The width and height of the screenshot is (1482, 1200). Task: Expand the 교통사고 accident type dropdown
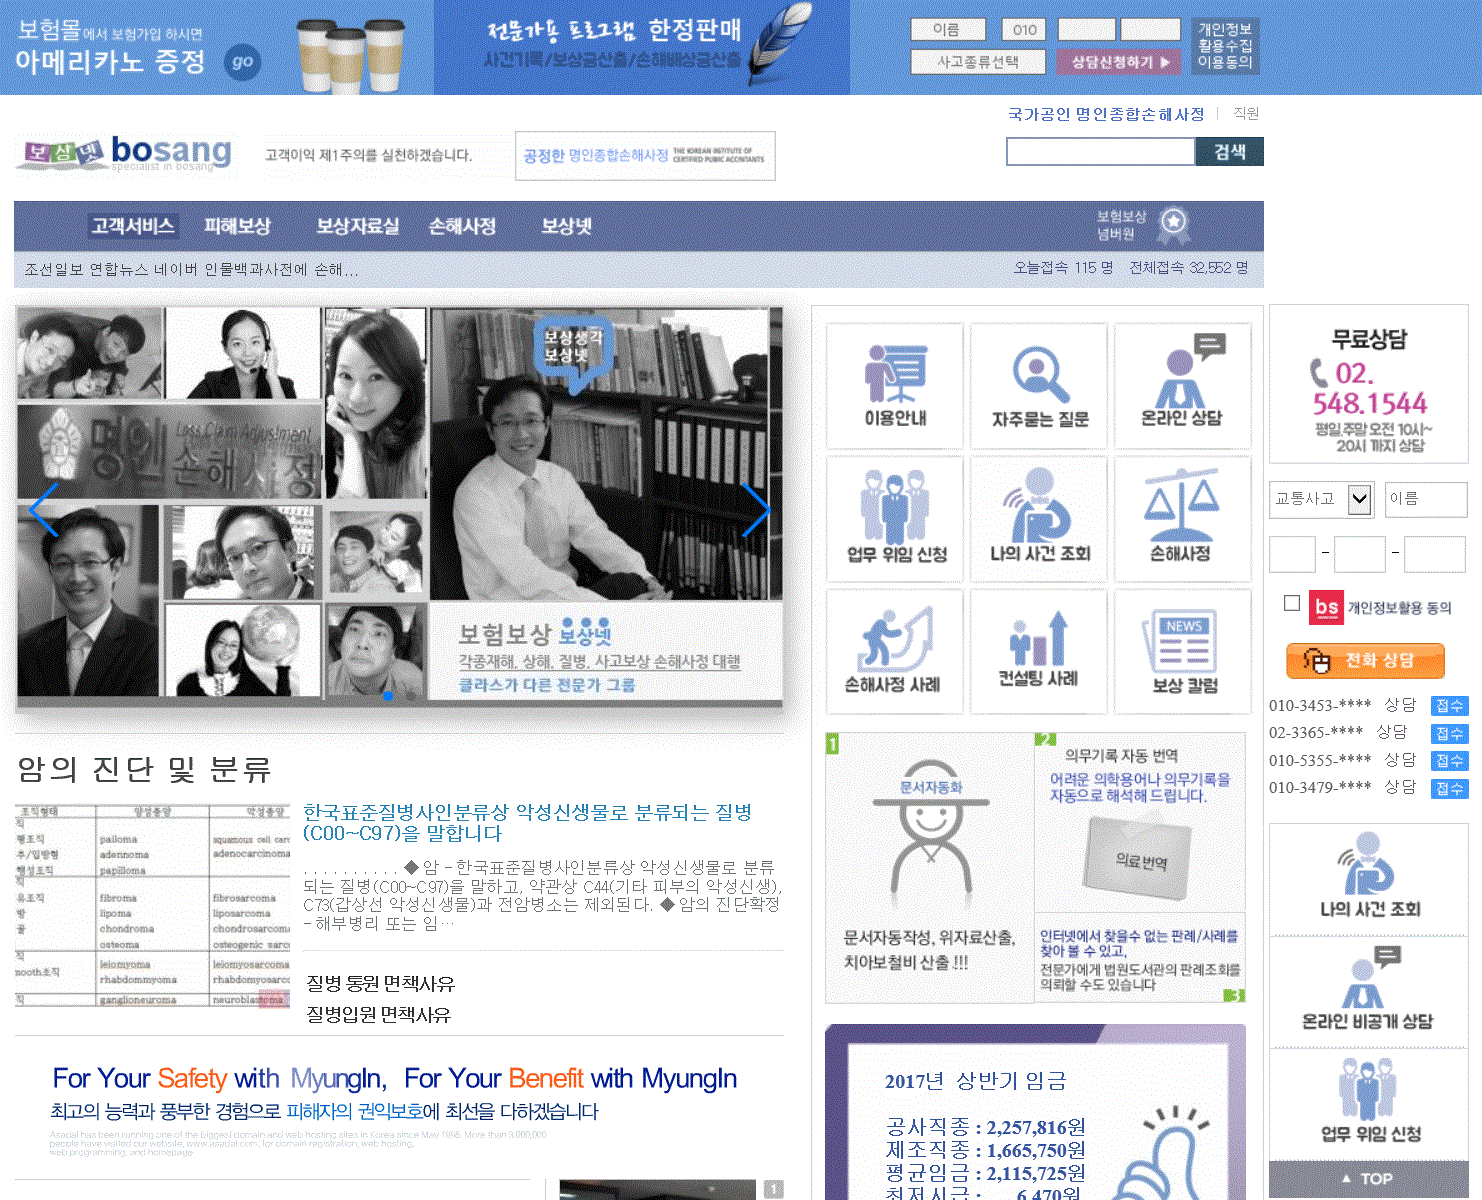pyautogui.click(x=1358, y=499)
